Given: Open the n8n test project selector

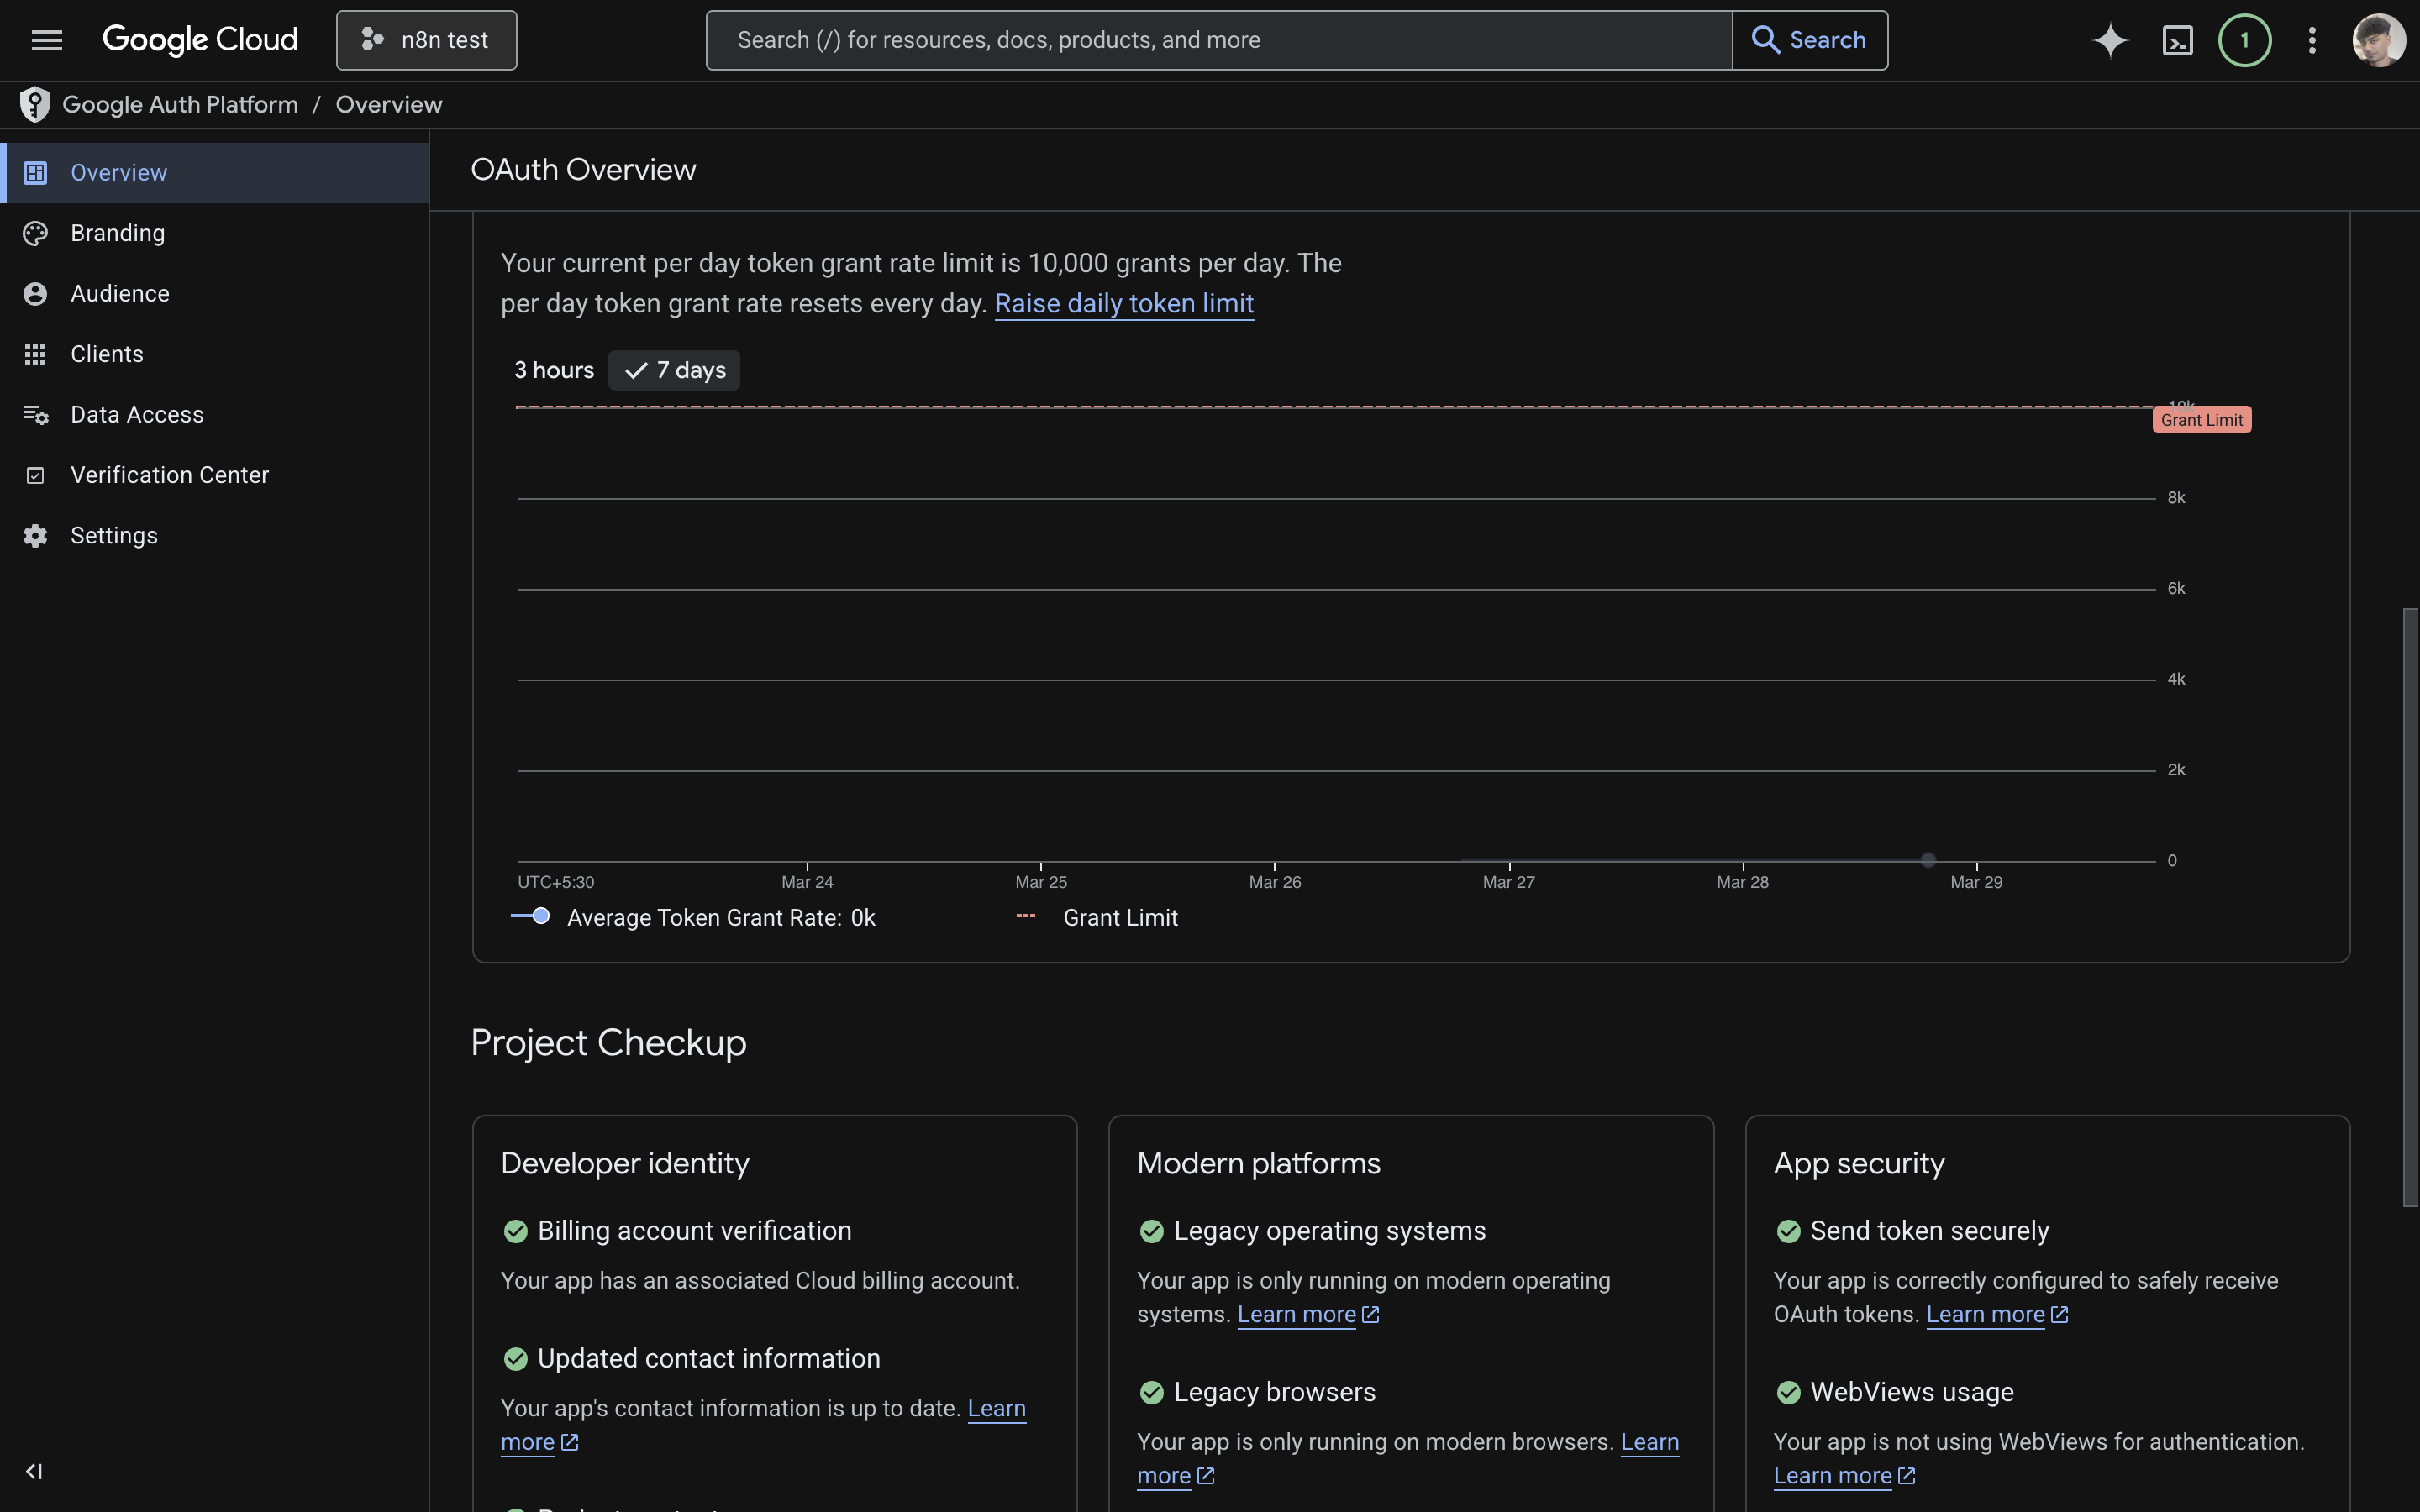Looking at the screenshot, I should (x=426, y=40).
